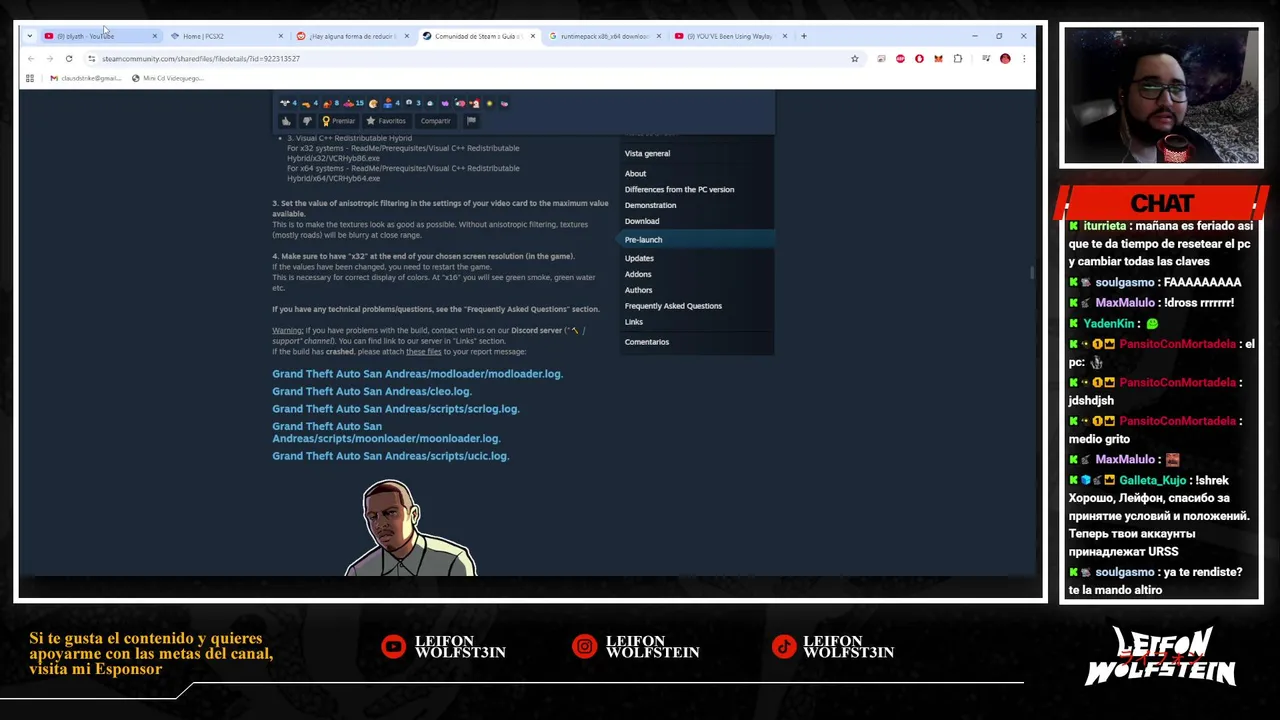Screen dimensions: 1280x720
Task: Switch to 'Hay alguna forma de reducir' tab
Action: coord(352,36)
